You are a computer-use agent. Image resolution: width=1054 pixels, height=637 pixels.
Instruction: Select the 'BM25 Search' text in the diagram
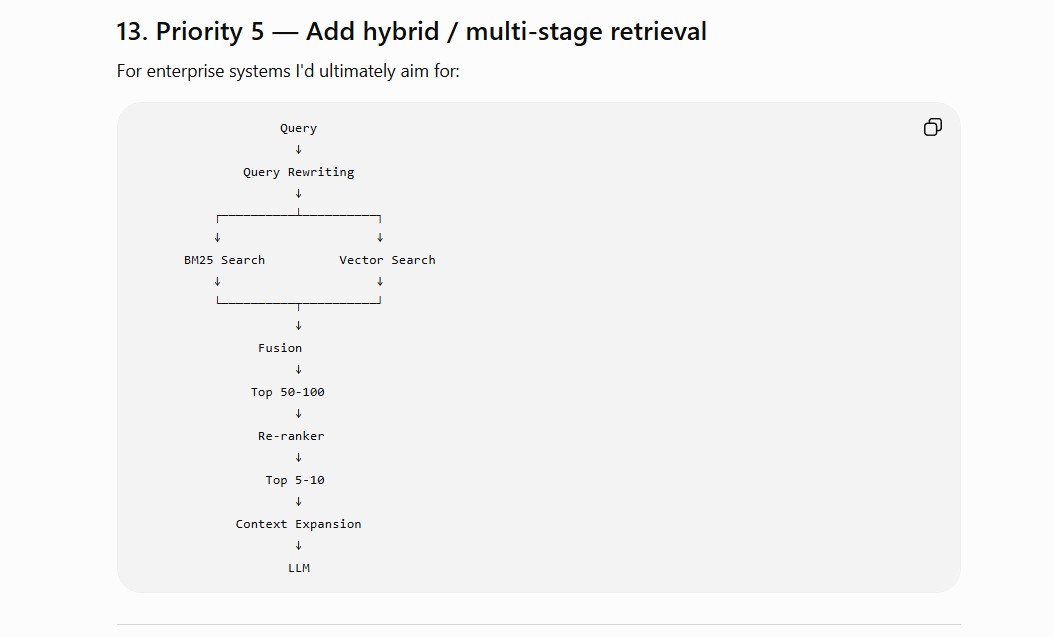point(225,260)
